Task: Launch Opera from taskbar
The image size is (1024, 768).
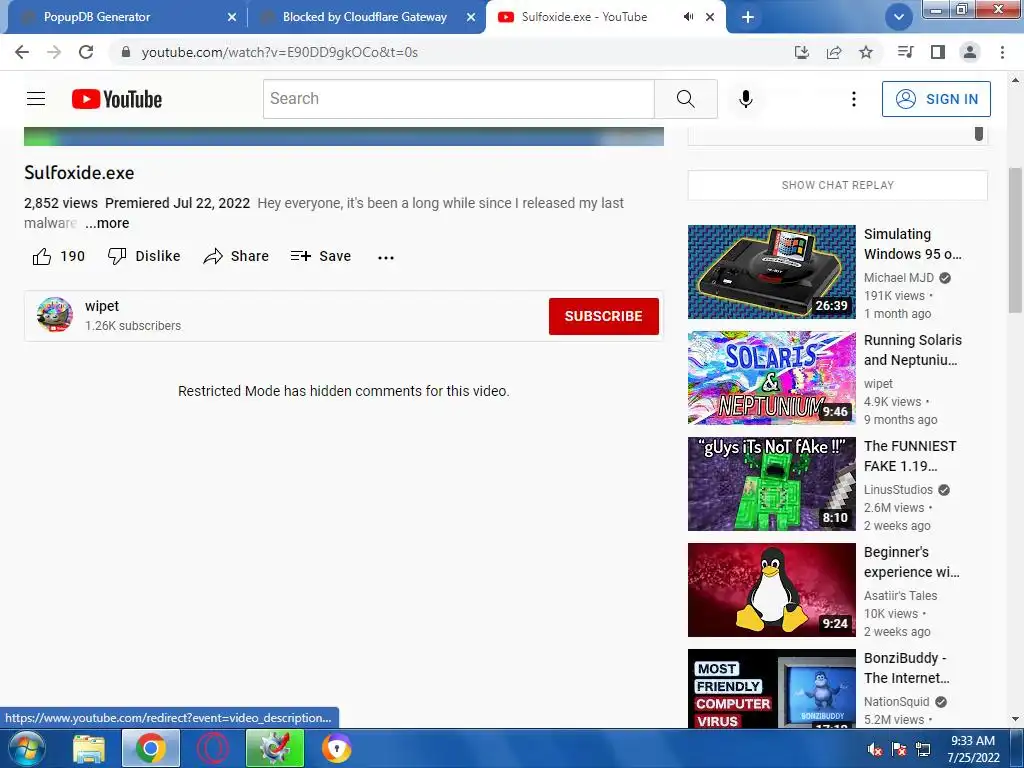Action: pos(213,748)
